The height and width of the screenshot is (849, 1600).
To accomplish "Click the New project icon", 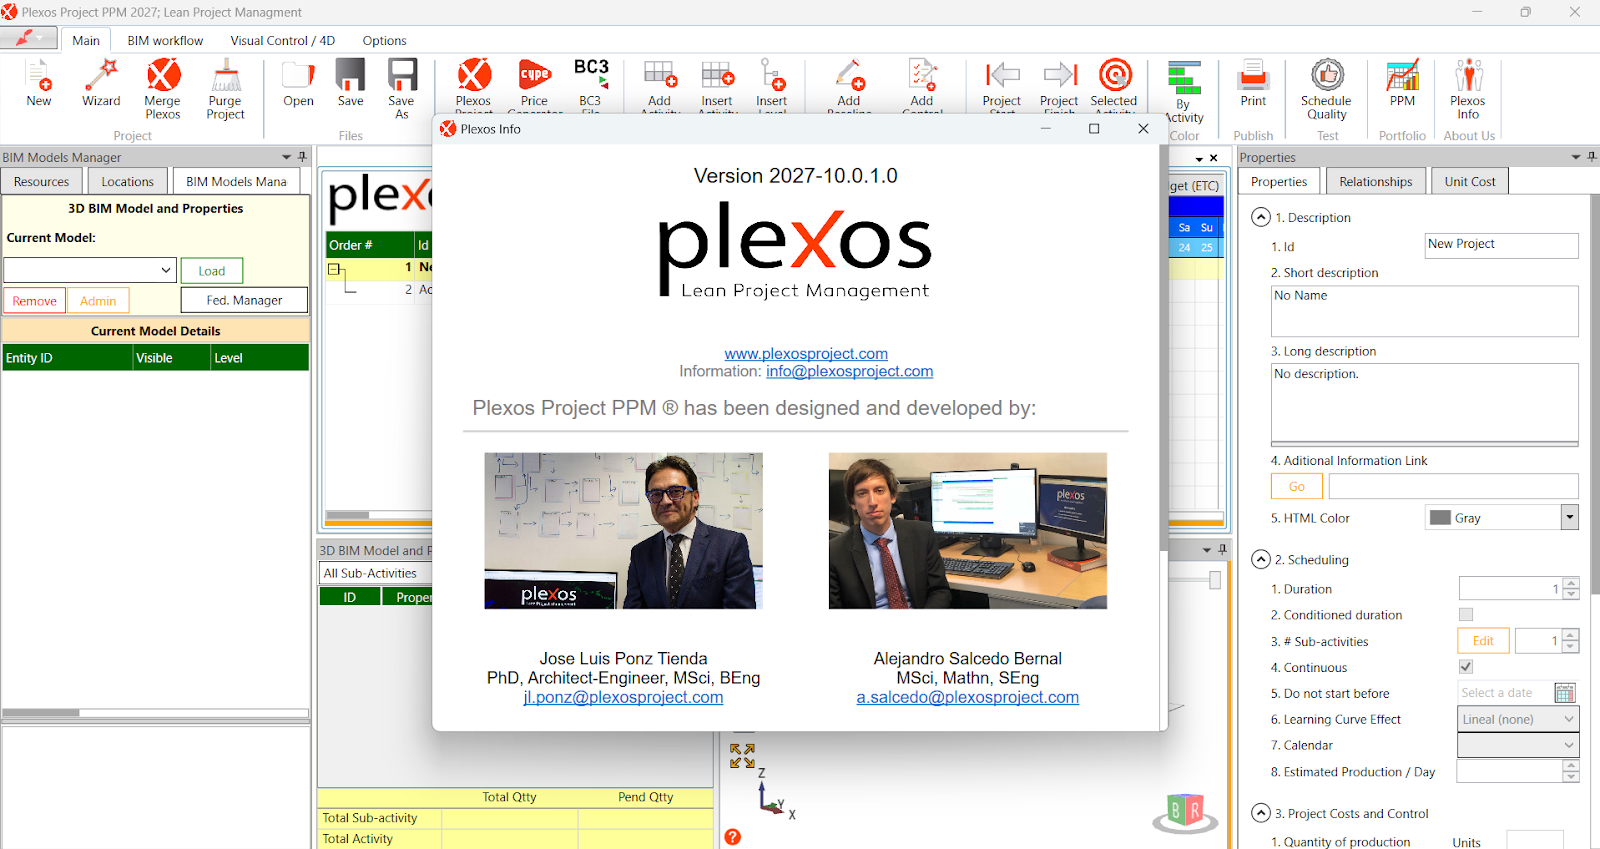I will pos(39,75).
